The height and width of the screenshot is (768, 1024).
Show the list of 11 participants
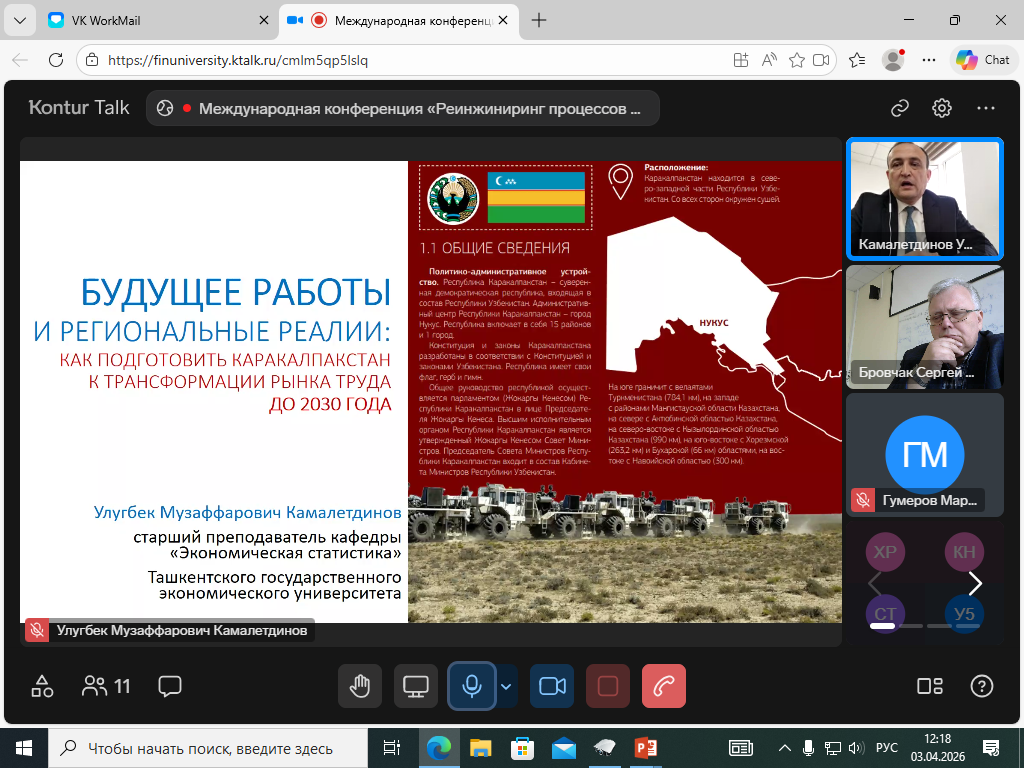coord(107,686)
